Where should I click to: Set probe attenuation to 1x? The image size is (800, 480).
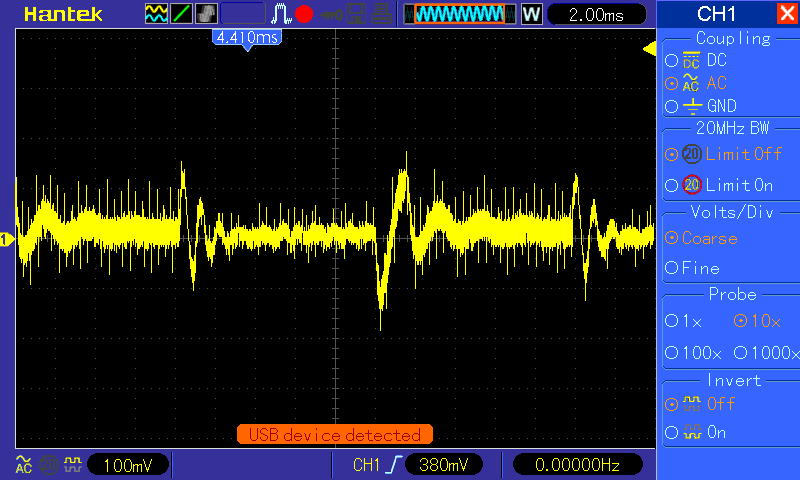pyautogui.click(x=684, y=321)
